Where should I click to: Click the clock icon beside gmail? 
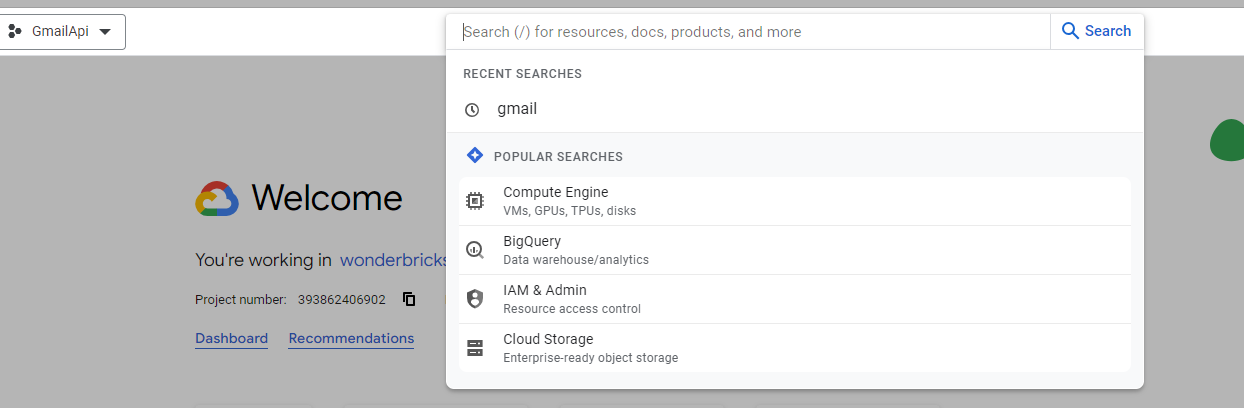click(472, 110)
